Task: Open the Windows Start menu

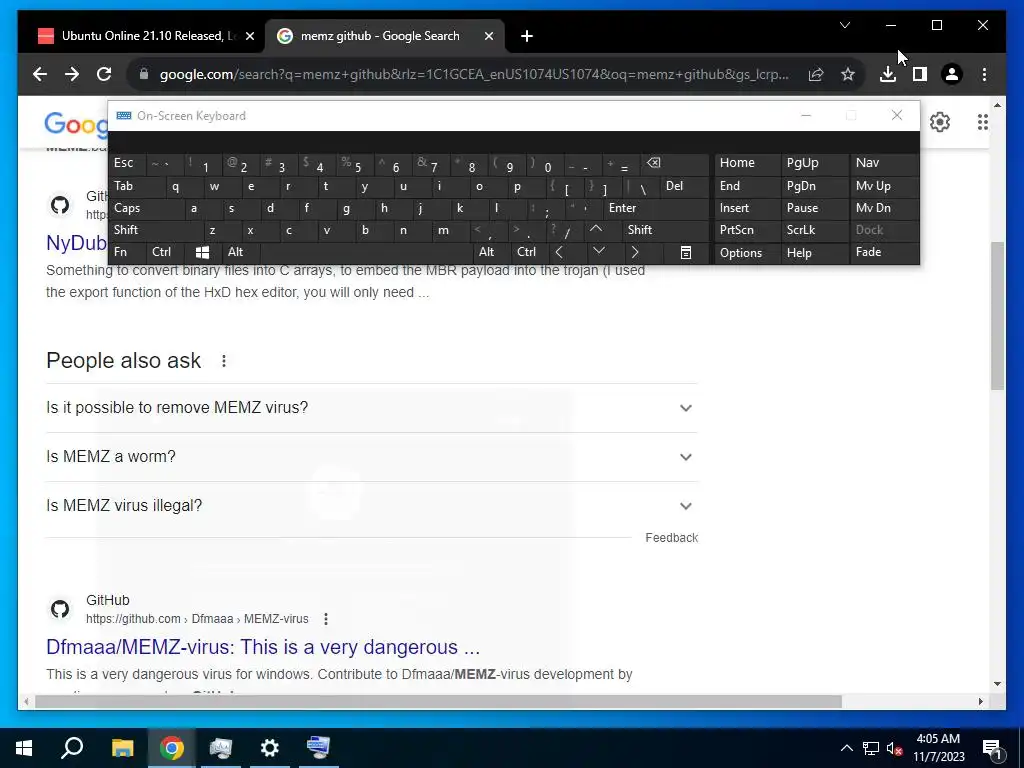Action: tap(24, 748)
